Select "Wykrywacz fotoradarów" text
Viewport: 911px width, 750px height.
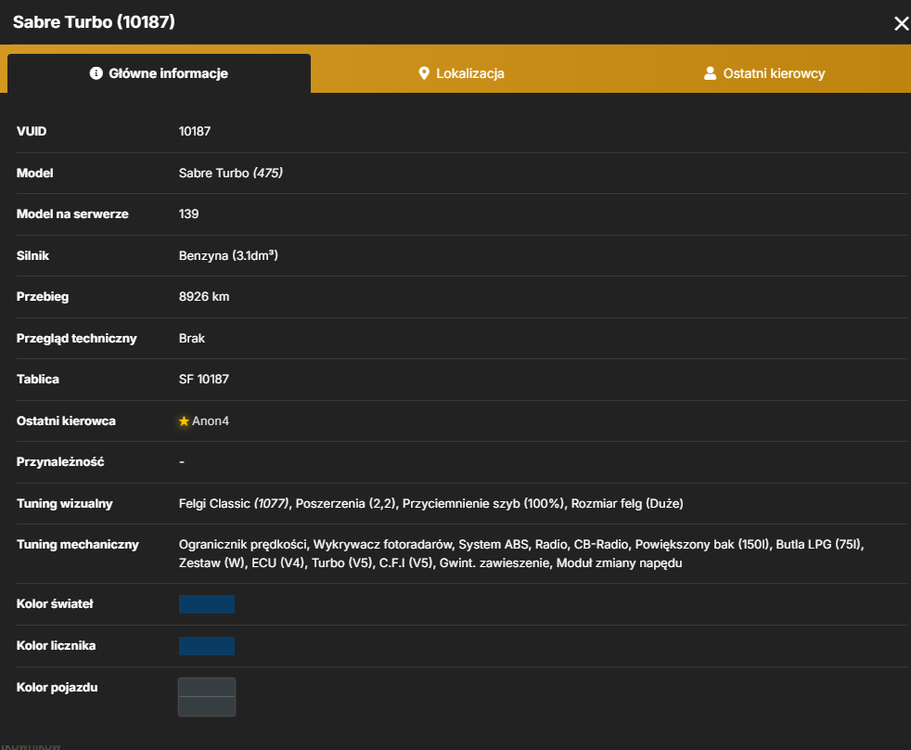tap(383, 545)
